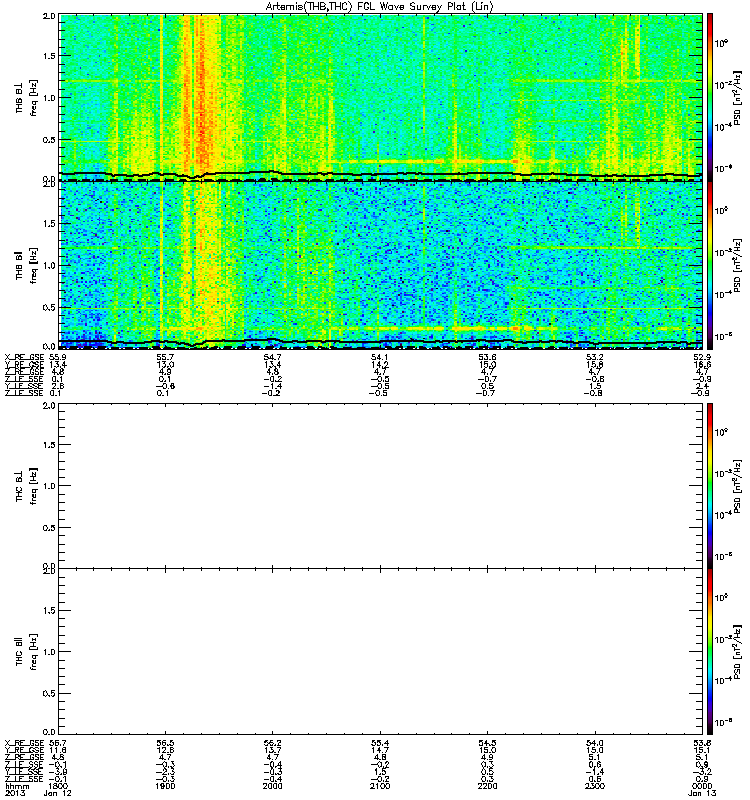Click the THC X_RE_GSE value 56.7

pos(56,743)
